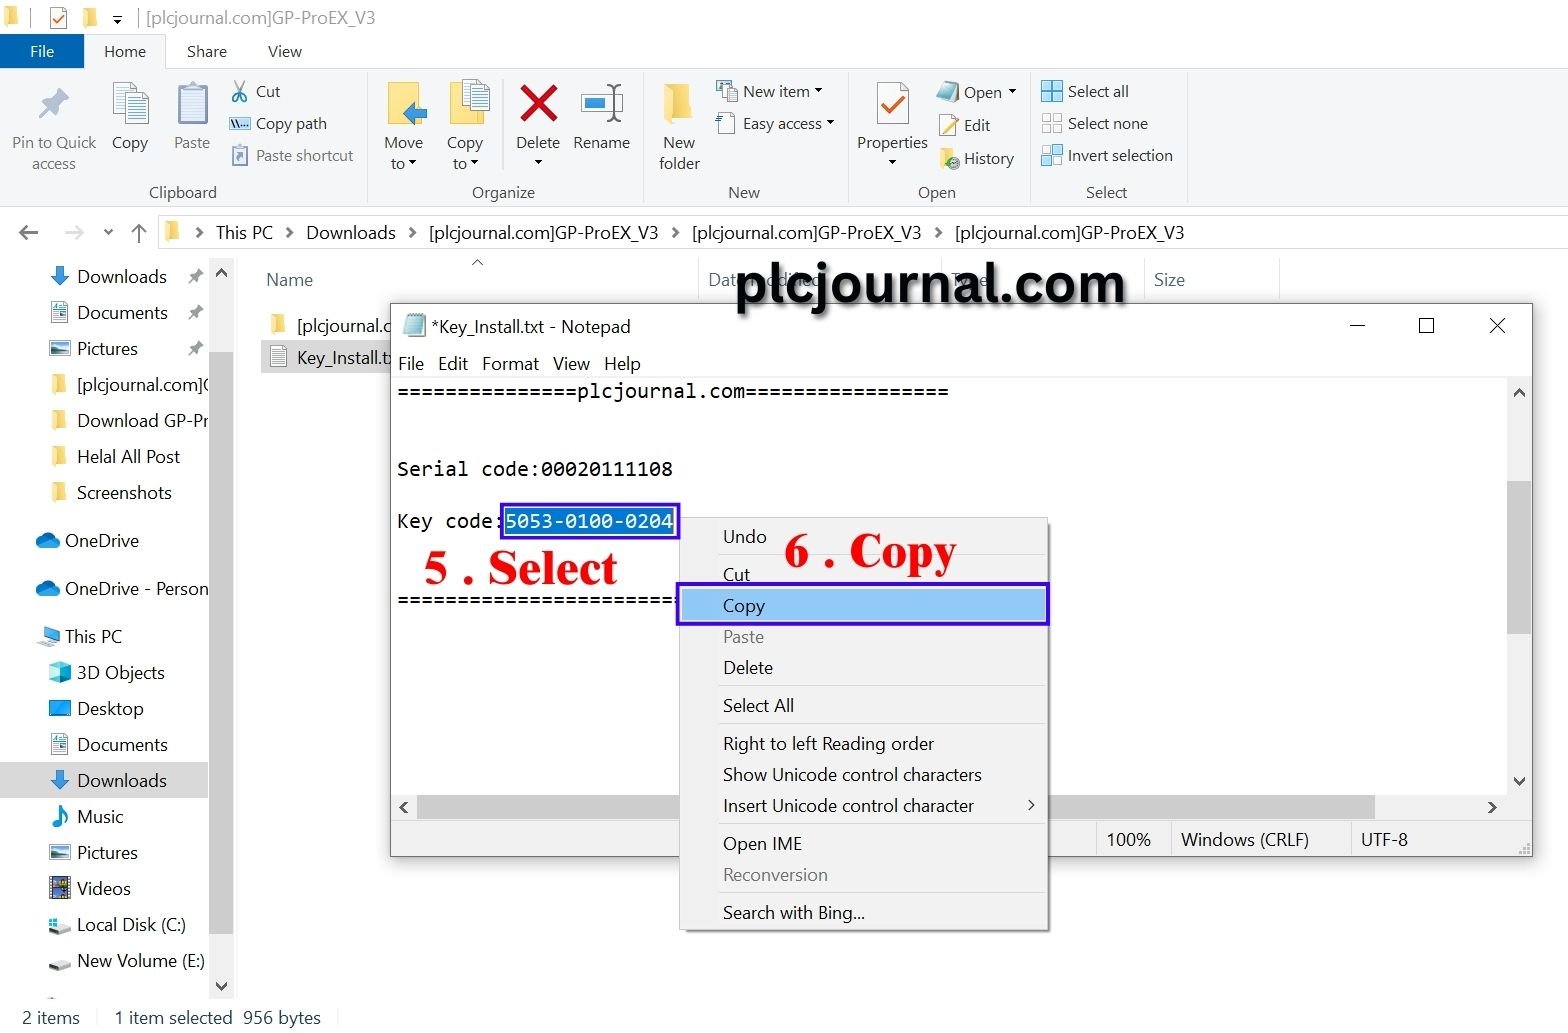Click the Copy icon in Clipboard group

[x=130, y=105]
